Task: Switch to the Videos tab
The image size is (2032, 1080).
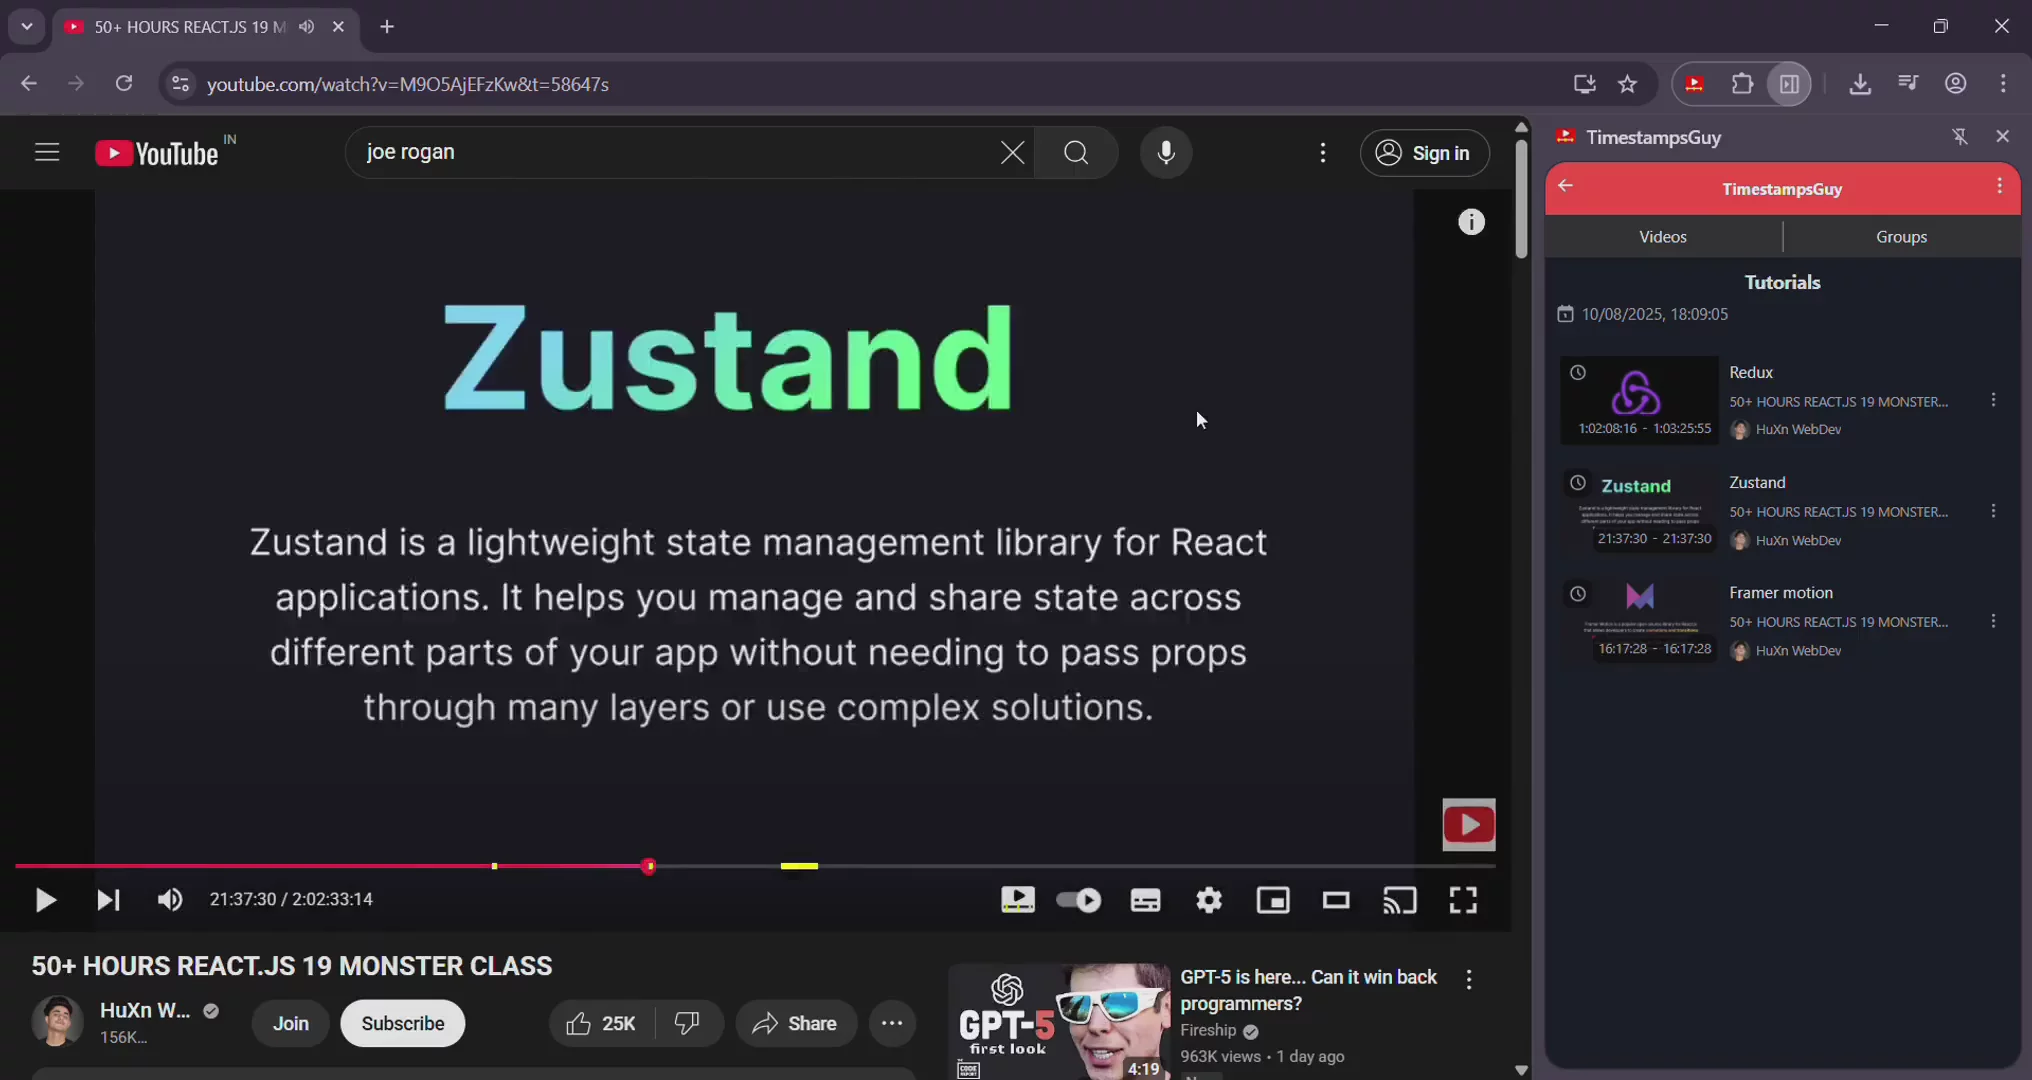Action: point(1663,237)
